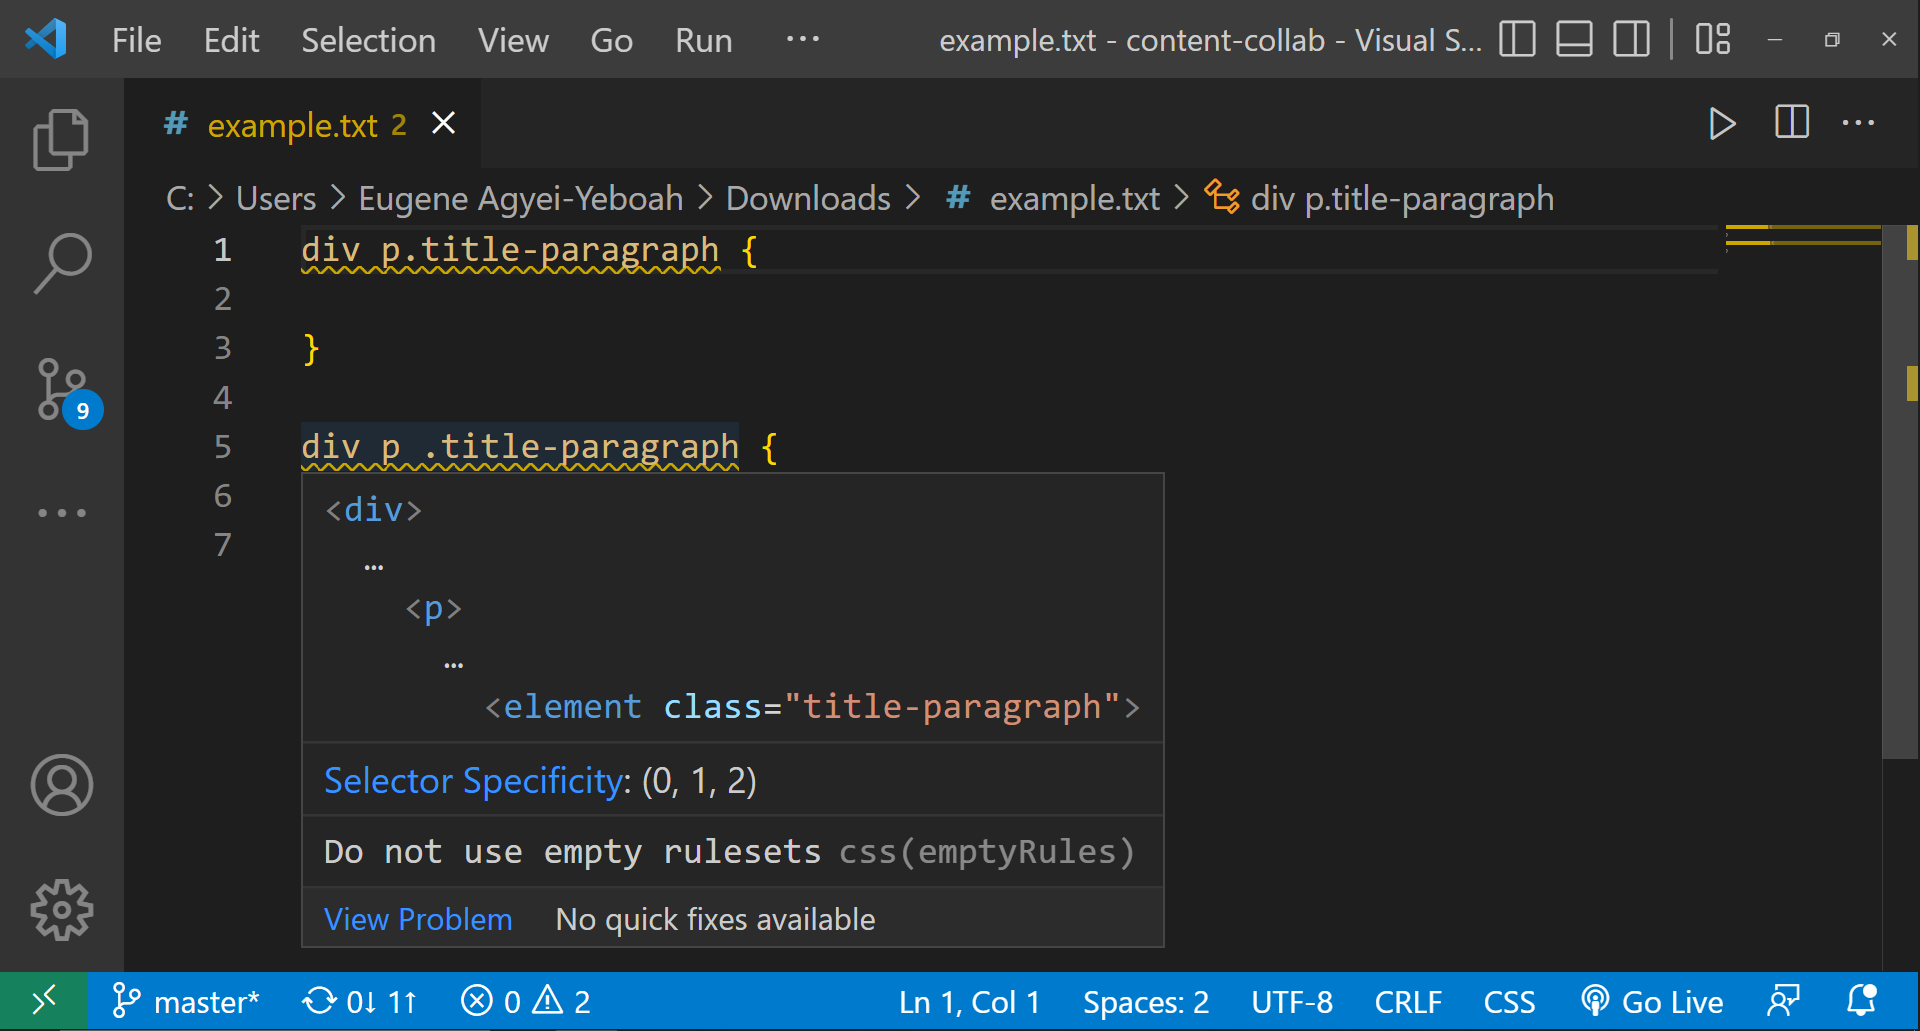Open the Selection menu
The height and width of the screenshot is (1031, 1920).
(x=368, y=41)
